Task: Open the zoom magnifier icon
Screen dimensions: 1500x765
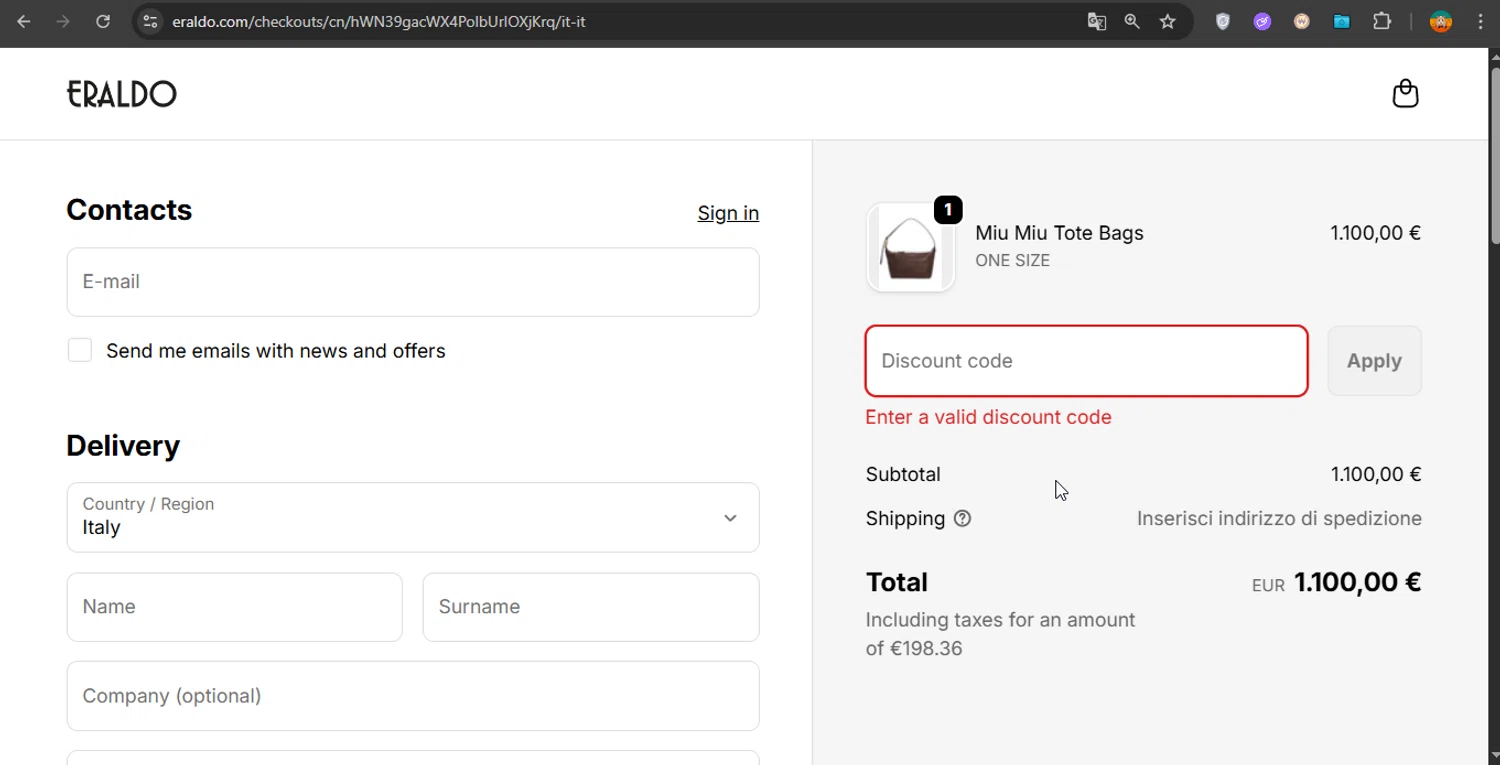Action: click(1132, 21)
